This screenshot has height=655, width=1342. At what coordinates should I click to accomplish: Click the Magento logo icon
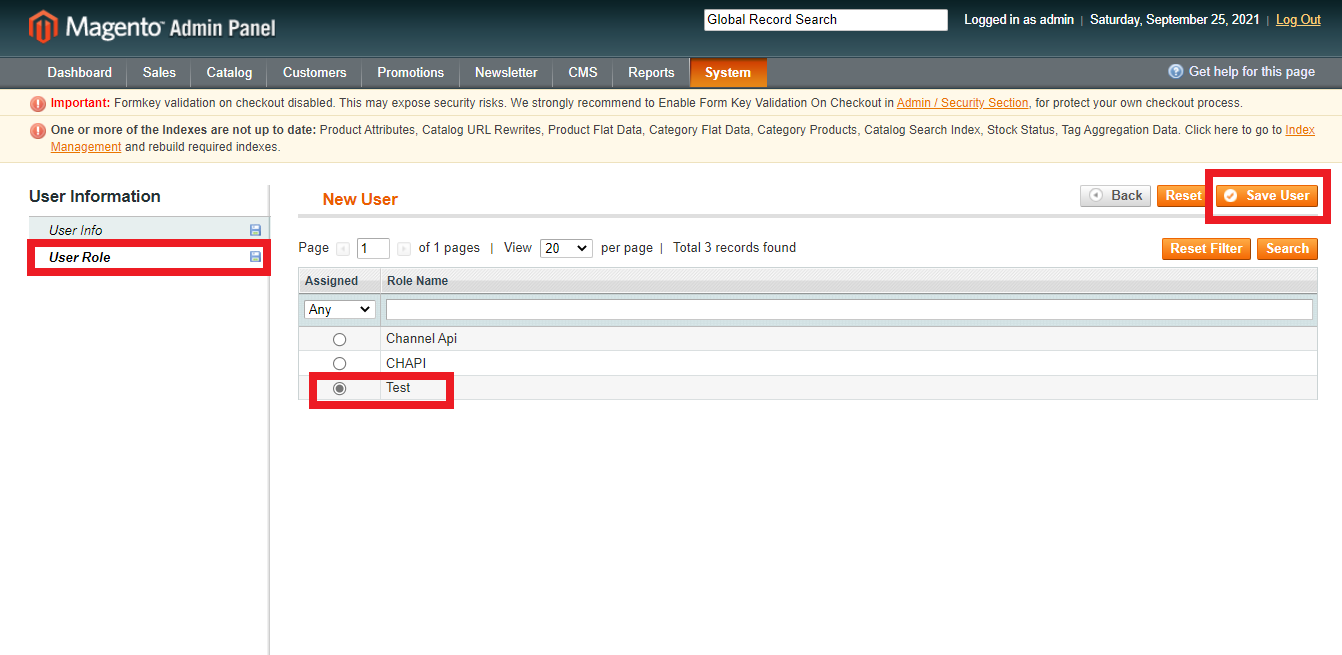pos(43,27)
